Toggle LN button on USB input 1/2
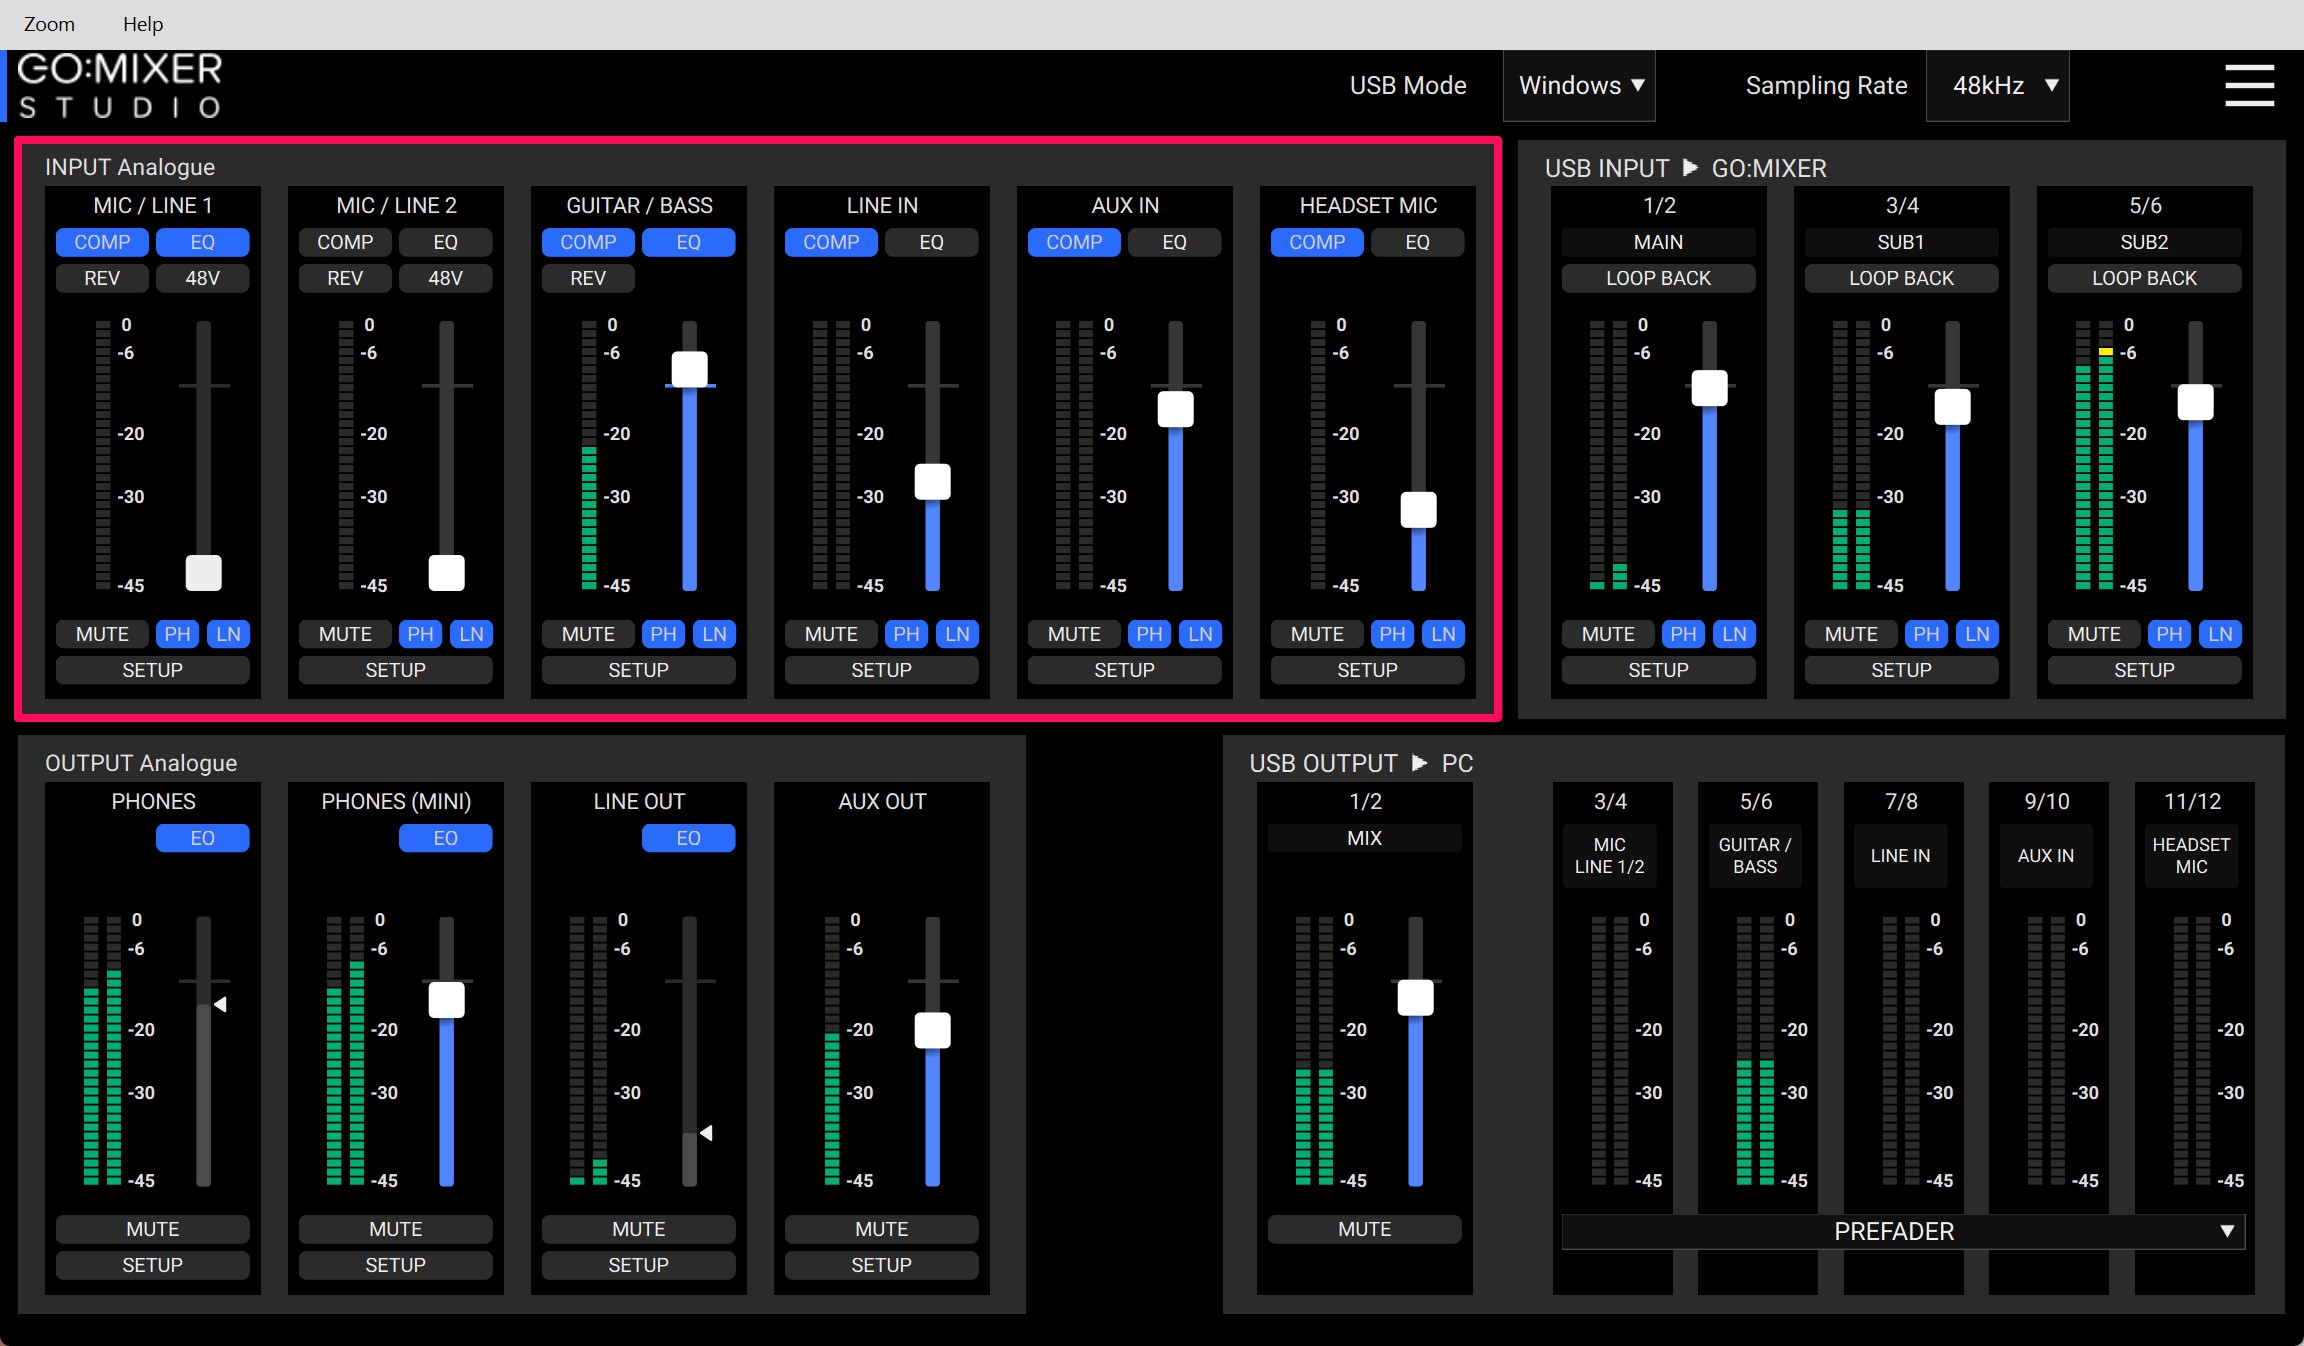 pos(1734,634)
